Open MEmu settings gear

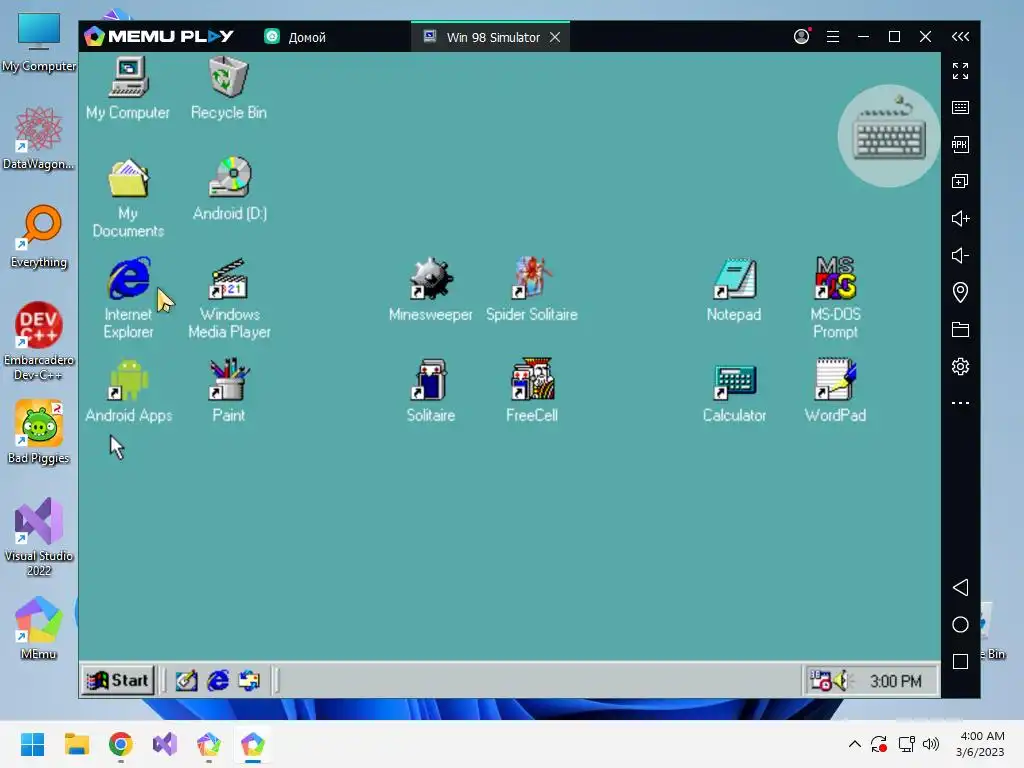[x=960, y=366]
